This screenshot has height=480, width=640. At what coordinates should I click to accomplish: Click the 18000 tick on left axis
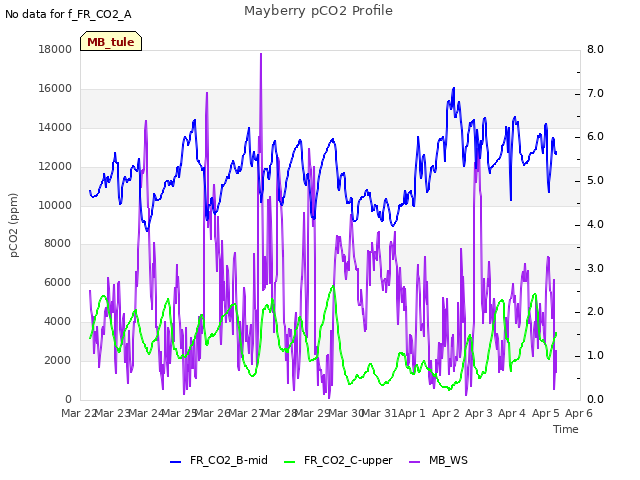[55, 49]
